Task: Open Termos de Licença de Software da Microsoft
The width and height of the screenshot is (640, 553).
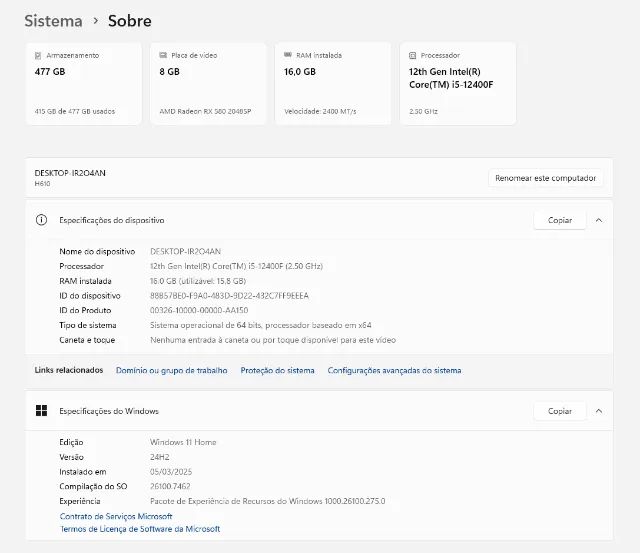Action: pos(140,529)
